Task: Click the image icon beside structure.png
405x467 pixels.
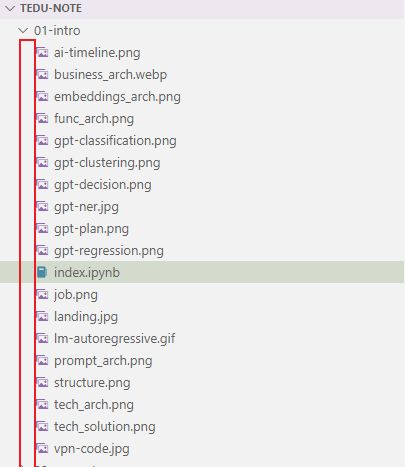Action: [x=42, y=382]
